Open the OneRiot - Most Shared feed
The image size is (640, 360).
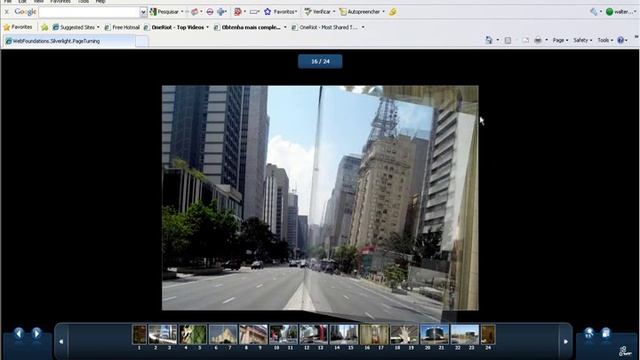point(324,27)
